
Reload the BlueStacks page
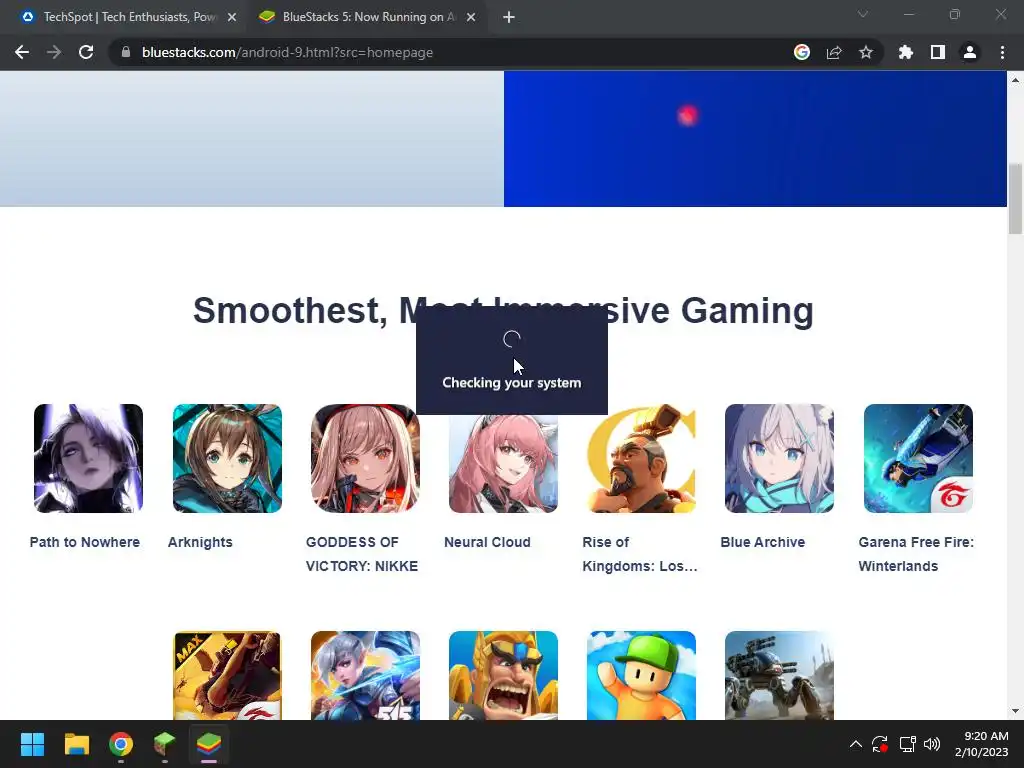click(x=86, y=52)
